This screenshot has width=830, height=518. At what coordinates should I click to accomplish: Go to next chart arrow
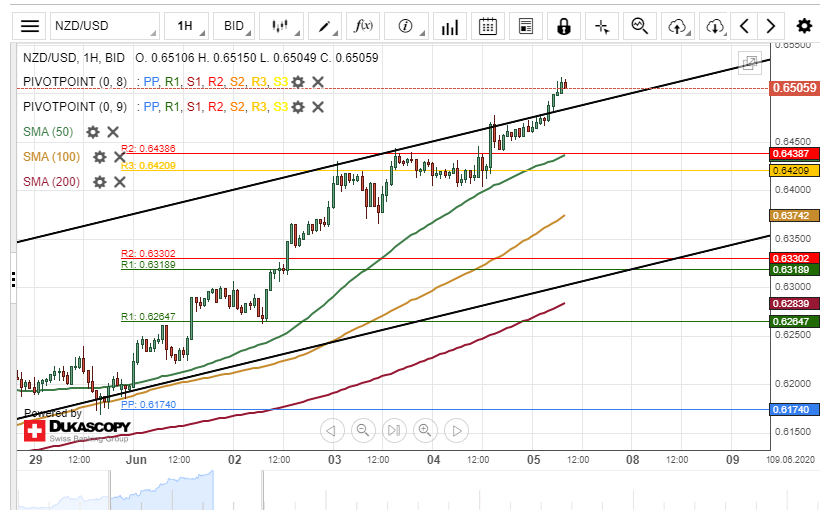pos(771,26)
